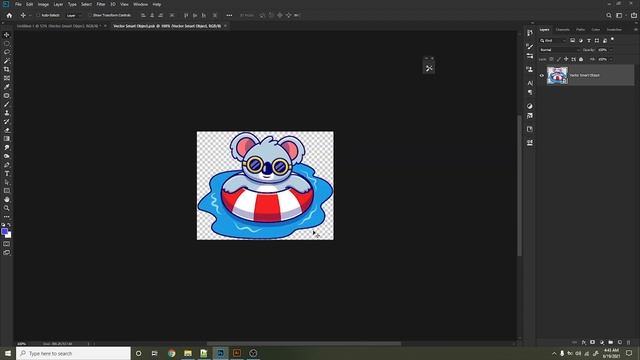This screenshot has width=640, height=360.
Task: Click foreground color swatch
Action: (x=4, y=231)
